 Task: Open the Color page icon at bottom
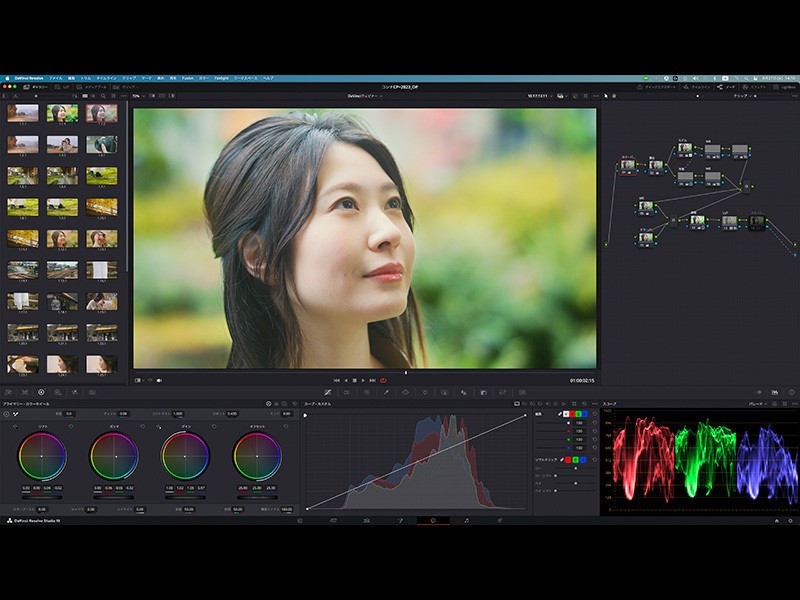point(432,521)
